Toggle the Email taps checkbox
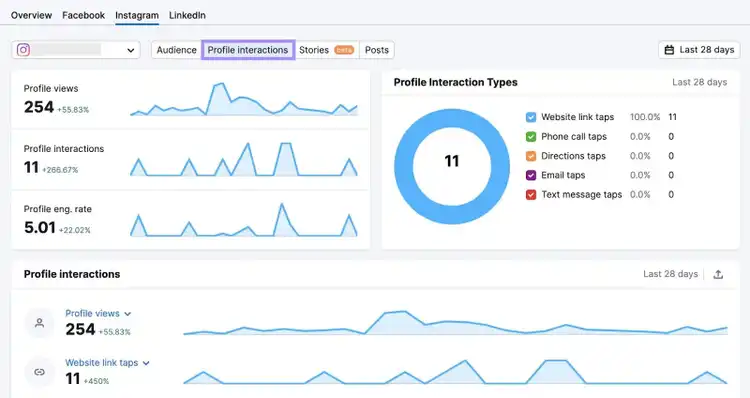 pyautogui.click(x=531, y=175)
